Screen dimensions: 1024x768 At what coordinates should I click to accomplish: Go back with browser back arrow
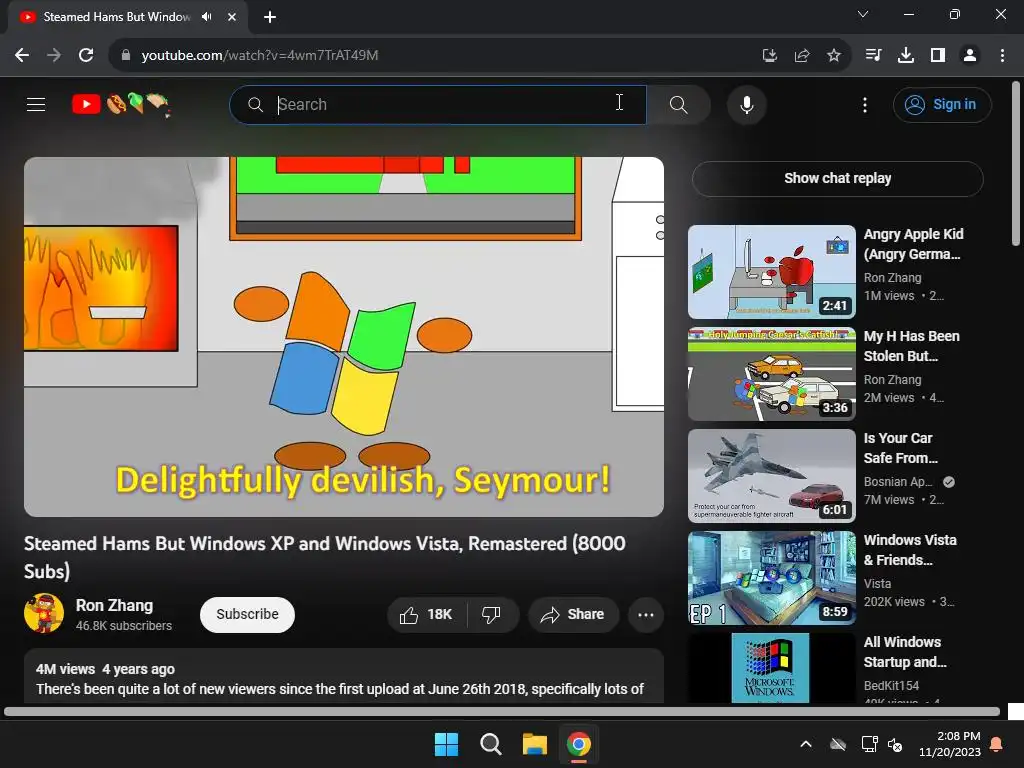[22, 56]
